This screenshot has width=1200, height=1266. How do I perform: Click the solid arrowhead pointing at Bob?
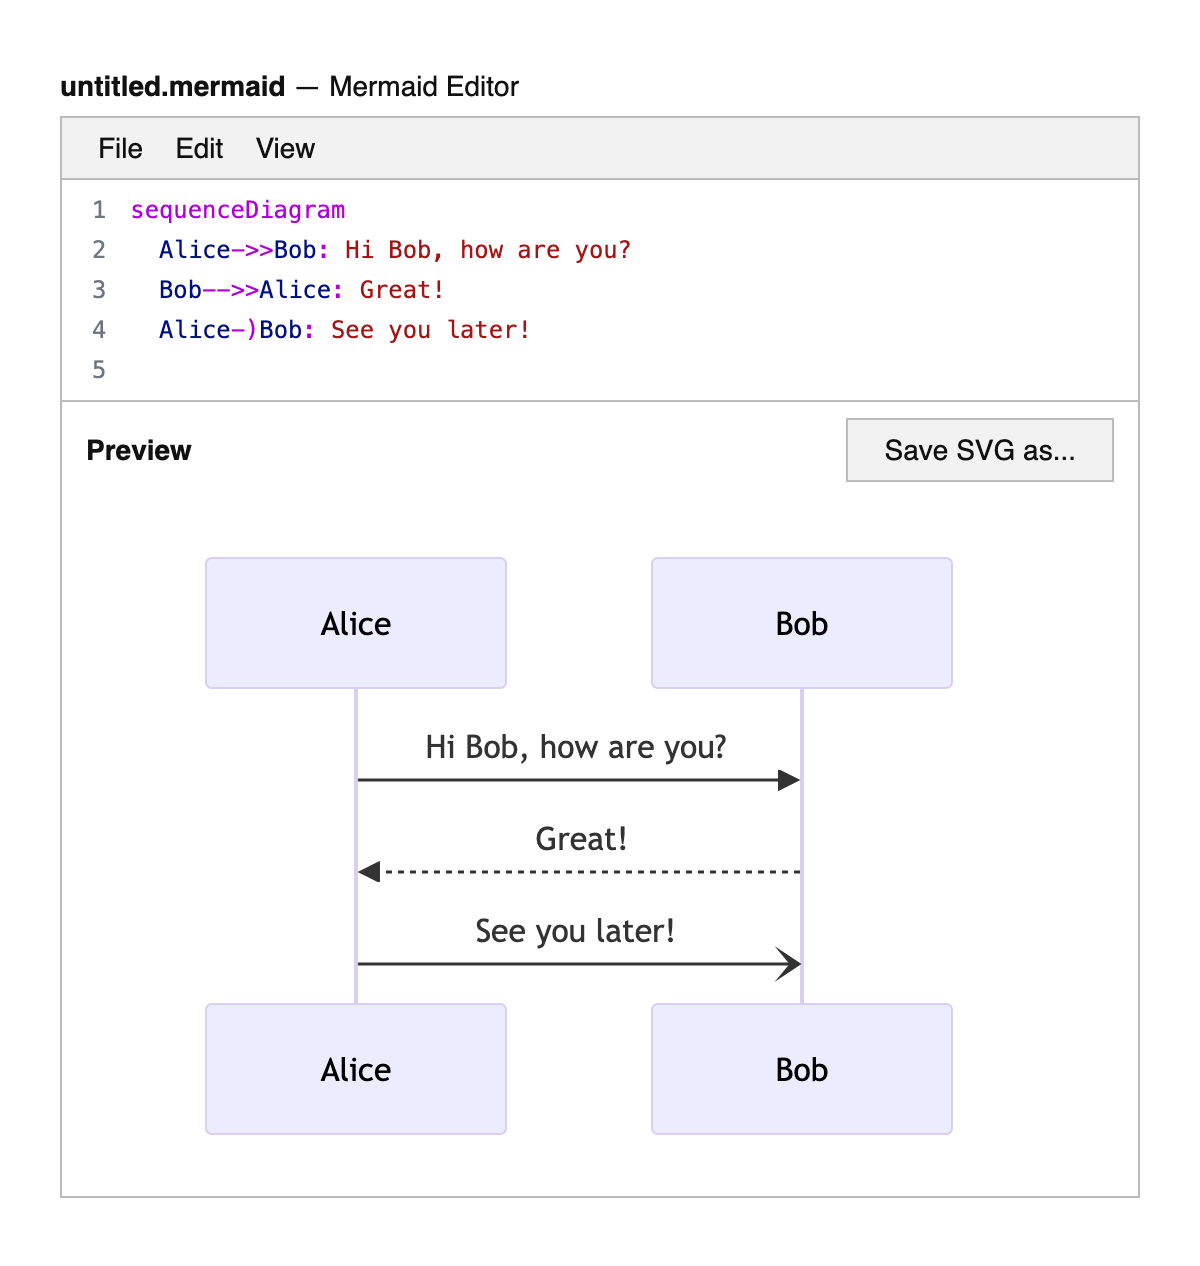[x=789, y=780]
